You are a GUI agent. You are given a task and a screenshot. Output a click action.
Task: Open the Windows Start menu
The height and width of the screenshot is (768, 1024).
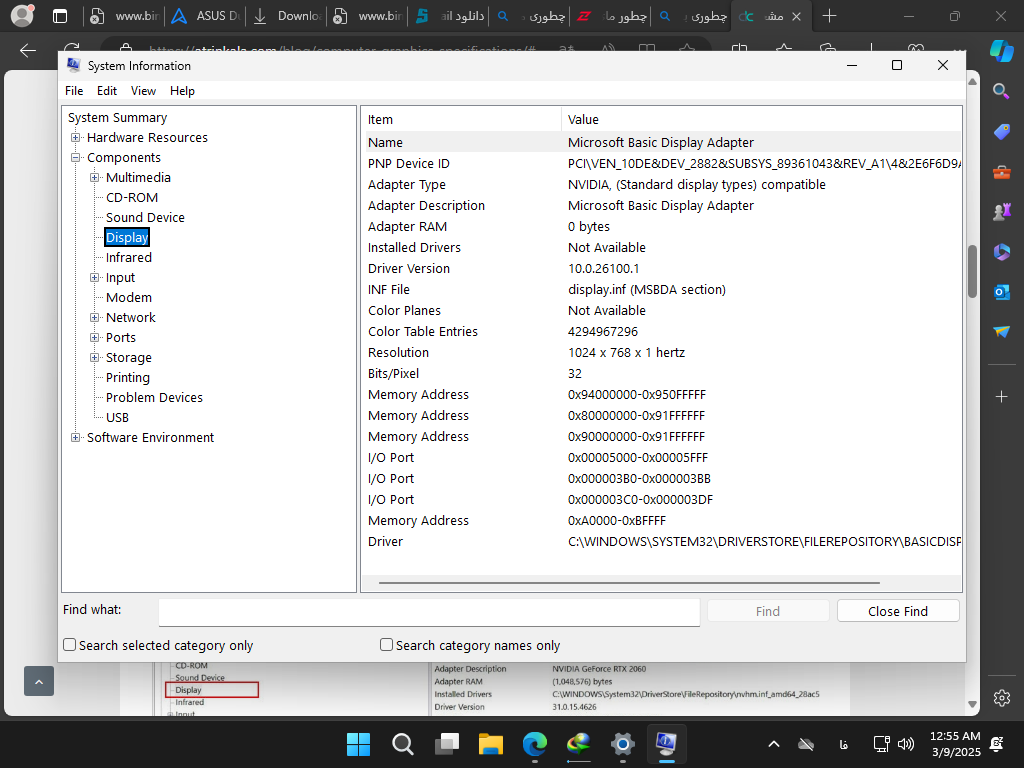[358, 744]
